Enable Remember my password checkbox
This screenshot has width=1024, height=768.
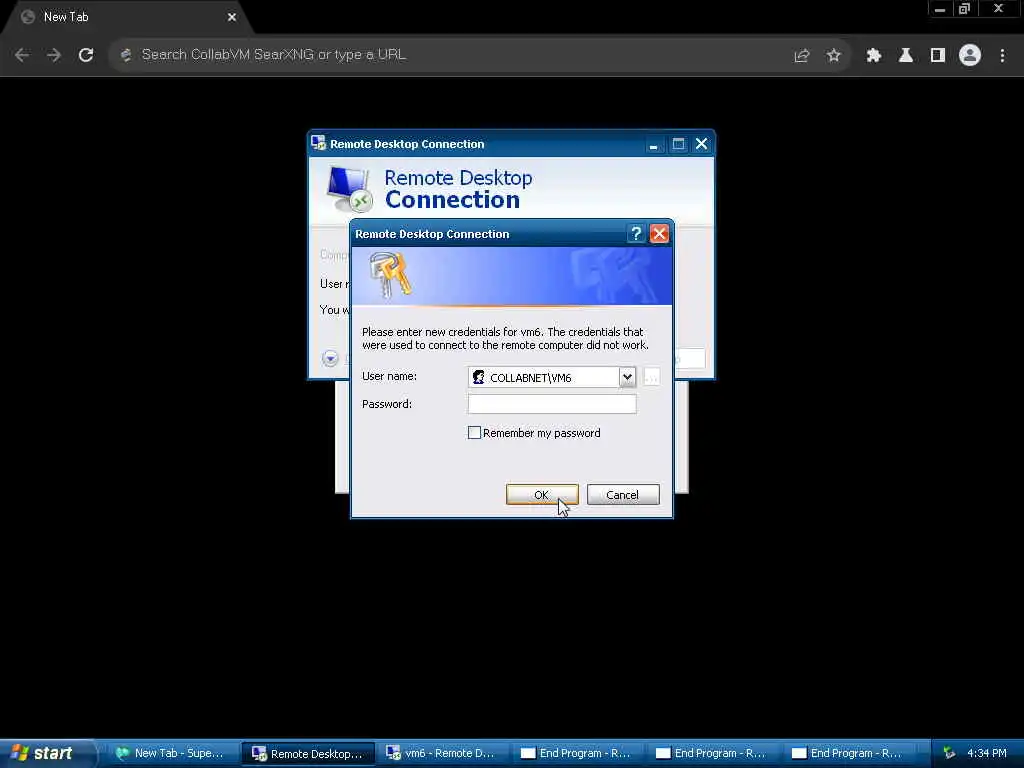474,432
